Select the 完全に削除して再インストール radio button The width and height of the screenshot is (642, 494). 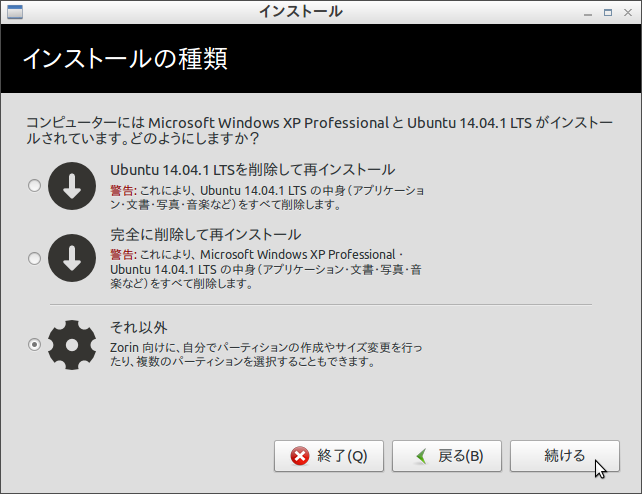tap(34, 258)
